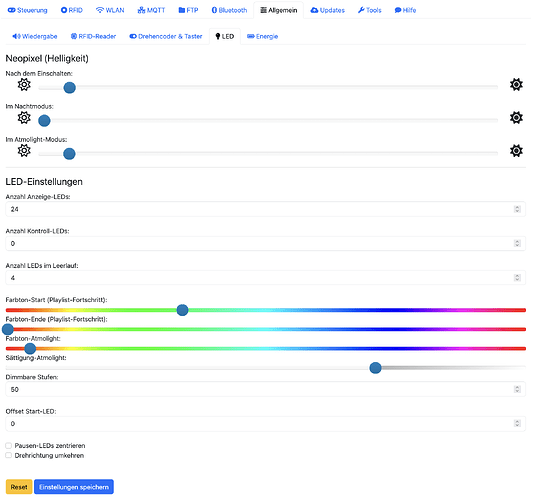Click bright sun icon at end of Atmolight-Modus slider
Screen dimensions: 541x499
click(516, 151)
